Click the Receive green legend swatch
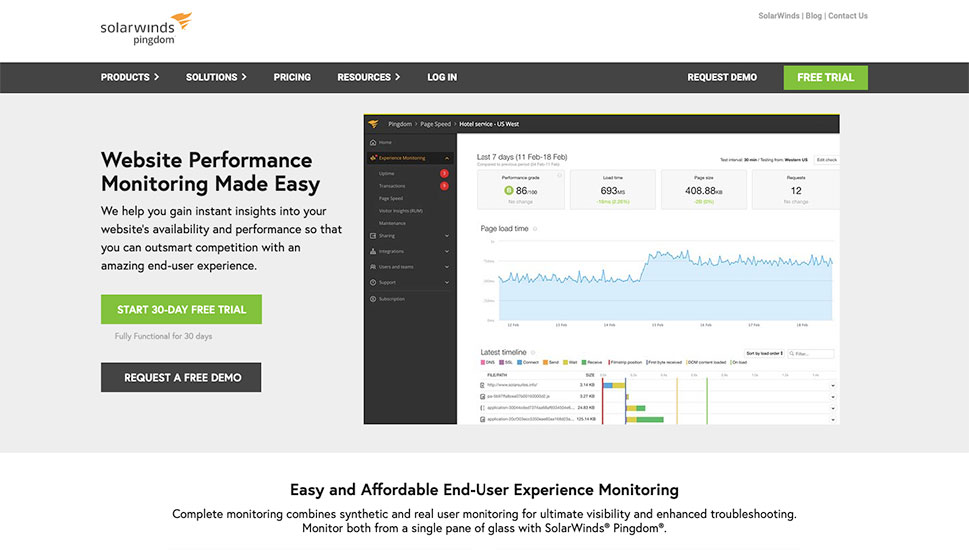Viewport: 969px width, 550px height. click(583, 362)
